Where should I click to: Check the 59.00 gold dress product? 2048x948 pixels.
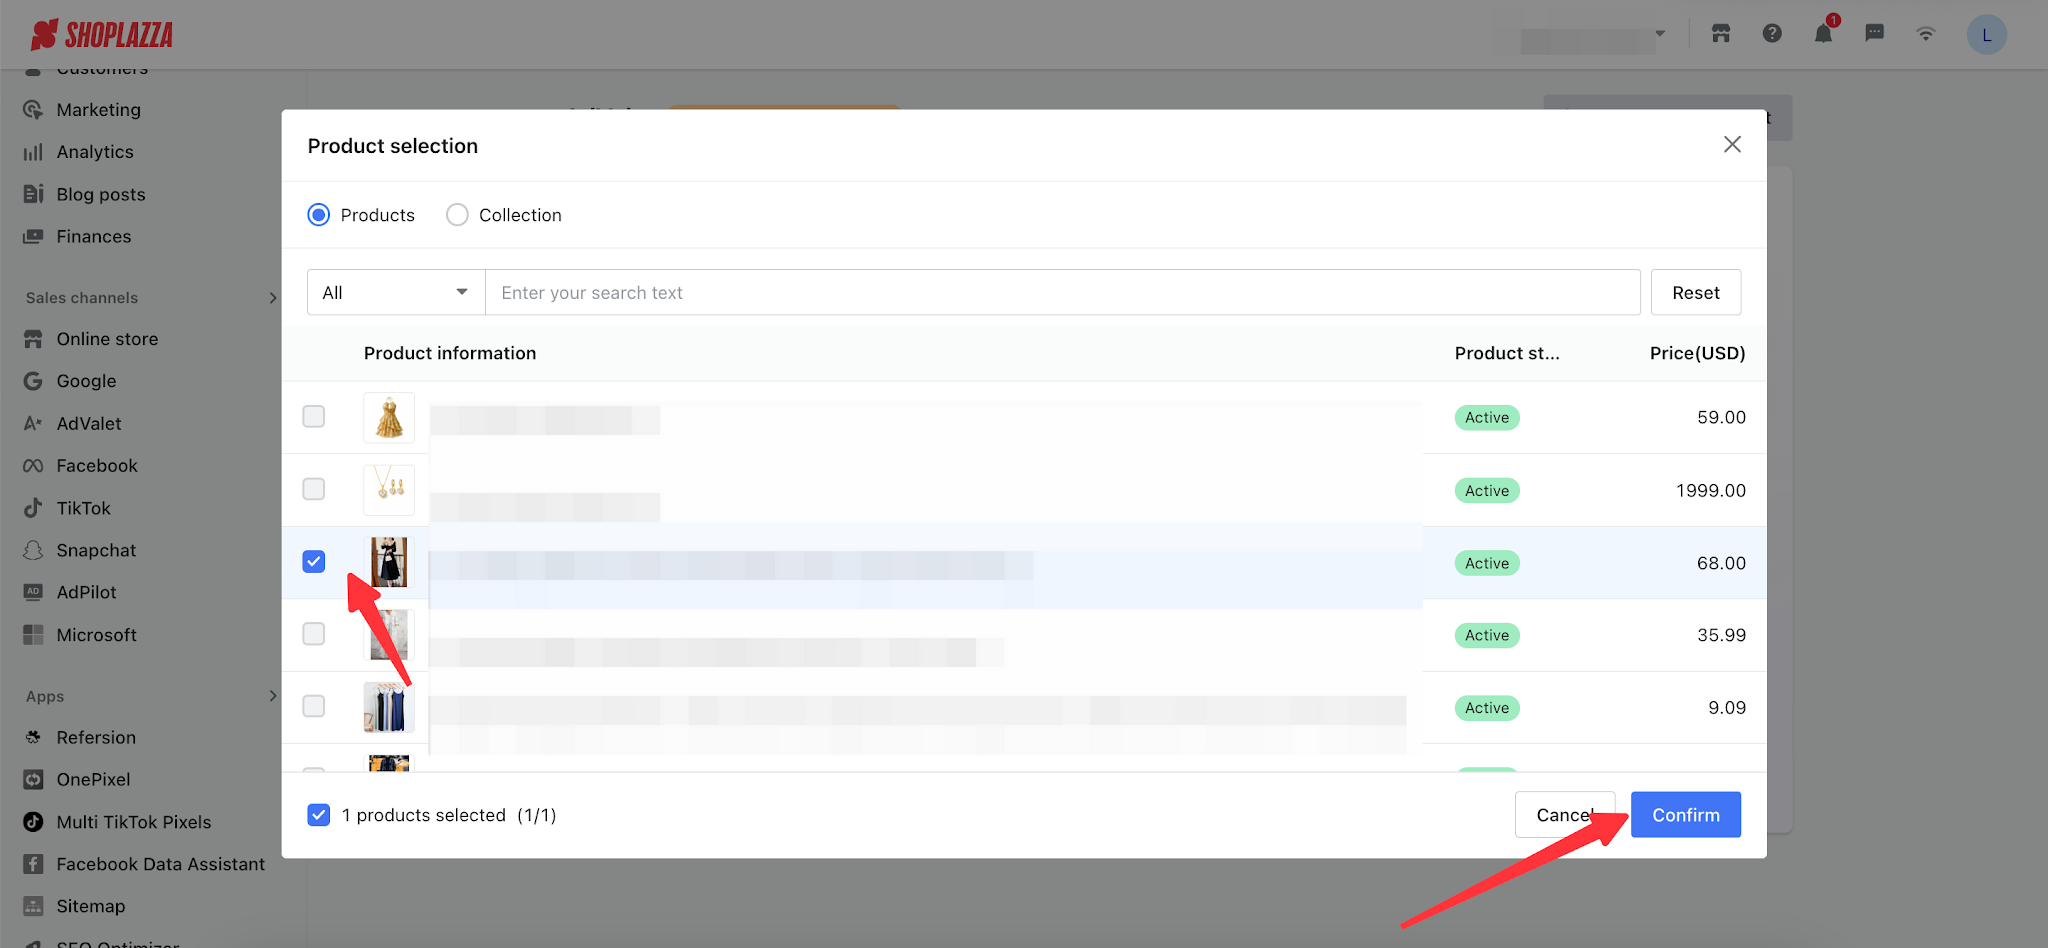tap(314, 416)
